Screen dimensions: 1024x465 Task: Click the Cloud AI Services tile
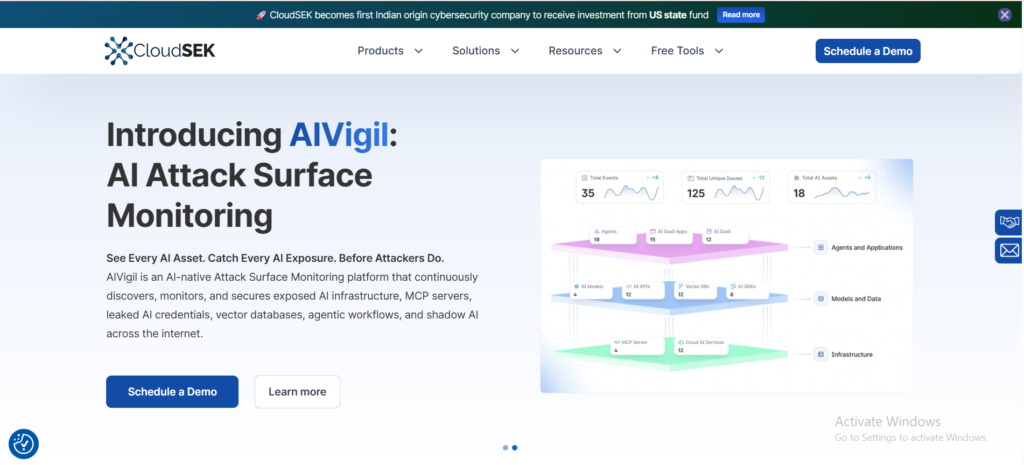(701, 346)
